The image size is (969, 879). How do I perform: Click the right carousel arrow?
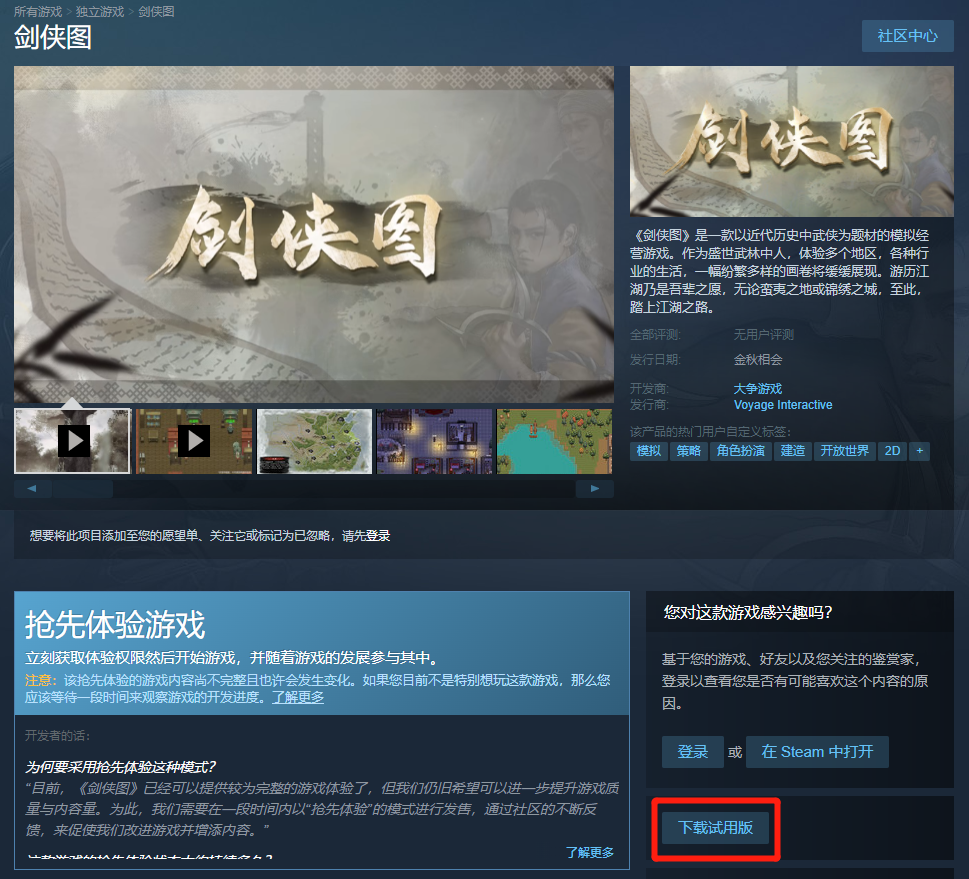click(594, 487)
